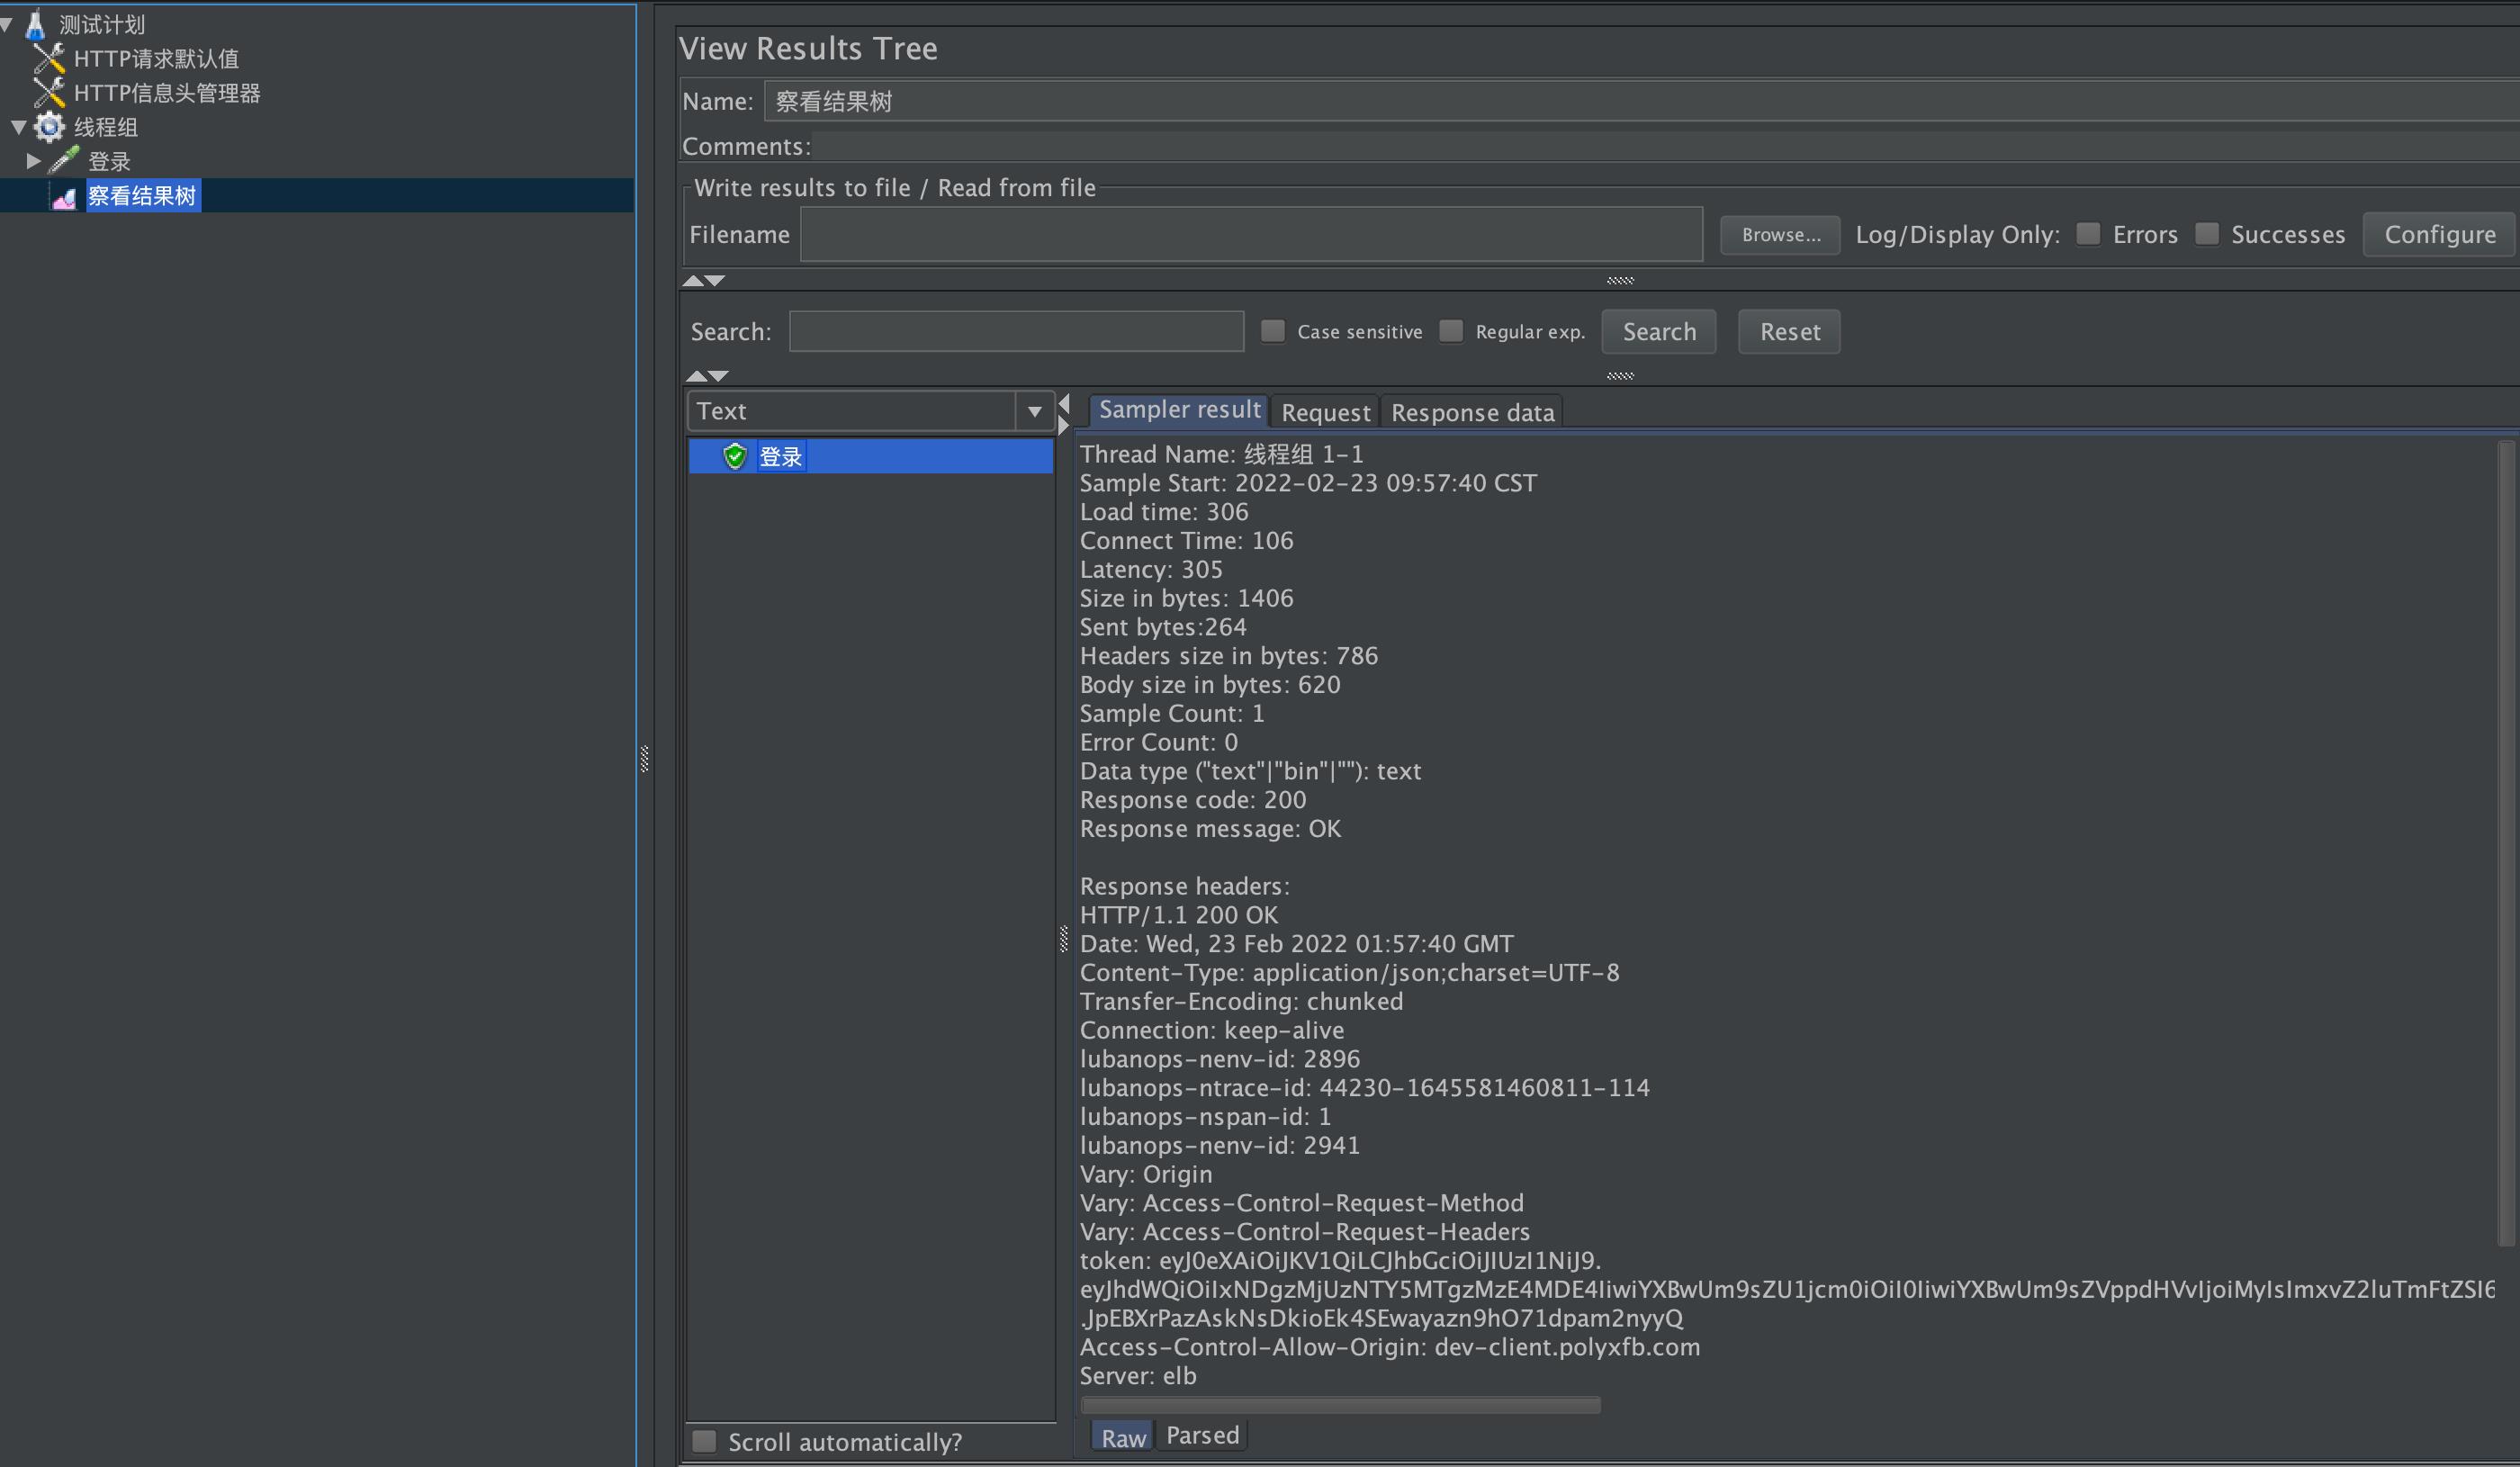Expand results list with right arrow
The image size is (2520, 1467).
(x=1064, y=425)
